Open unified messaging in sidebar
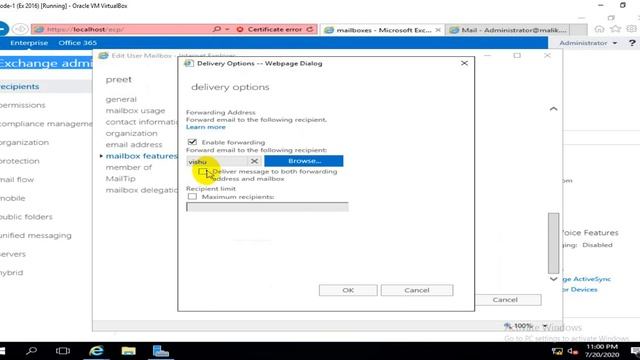 (36, 236)
